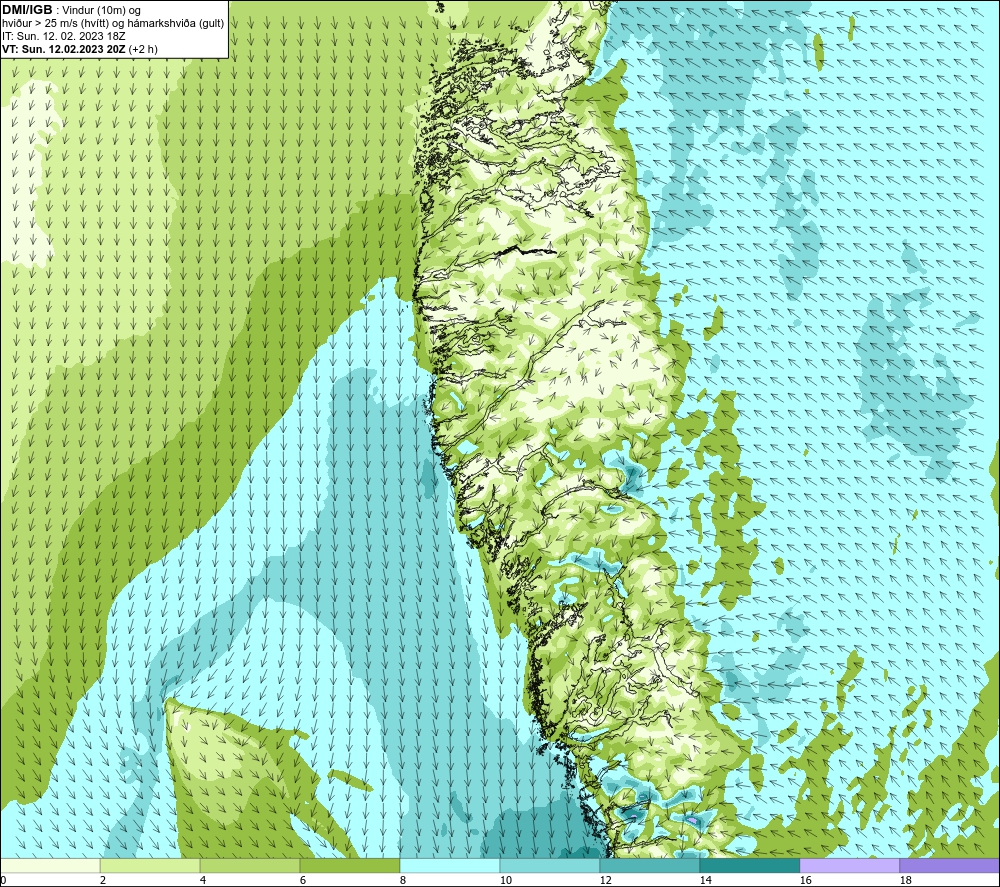Select the light cyan 8–10 m/s scale swatch
Image resolution: width=1000 pixels, height=887 pixels.
tap(450, 865)
